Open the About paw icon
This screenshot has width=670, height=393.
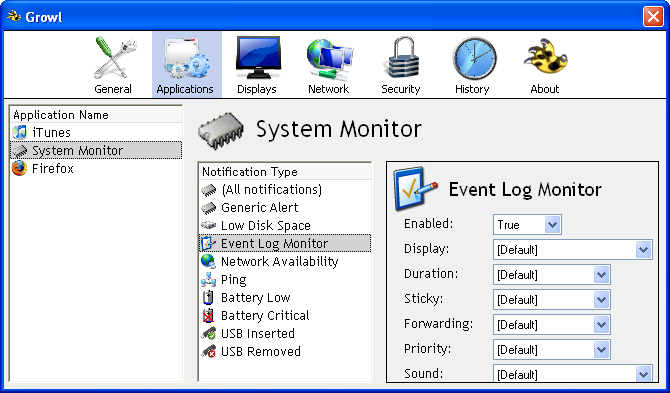point(546,56)
